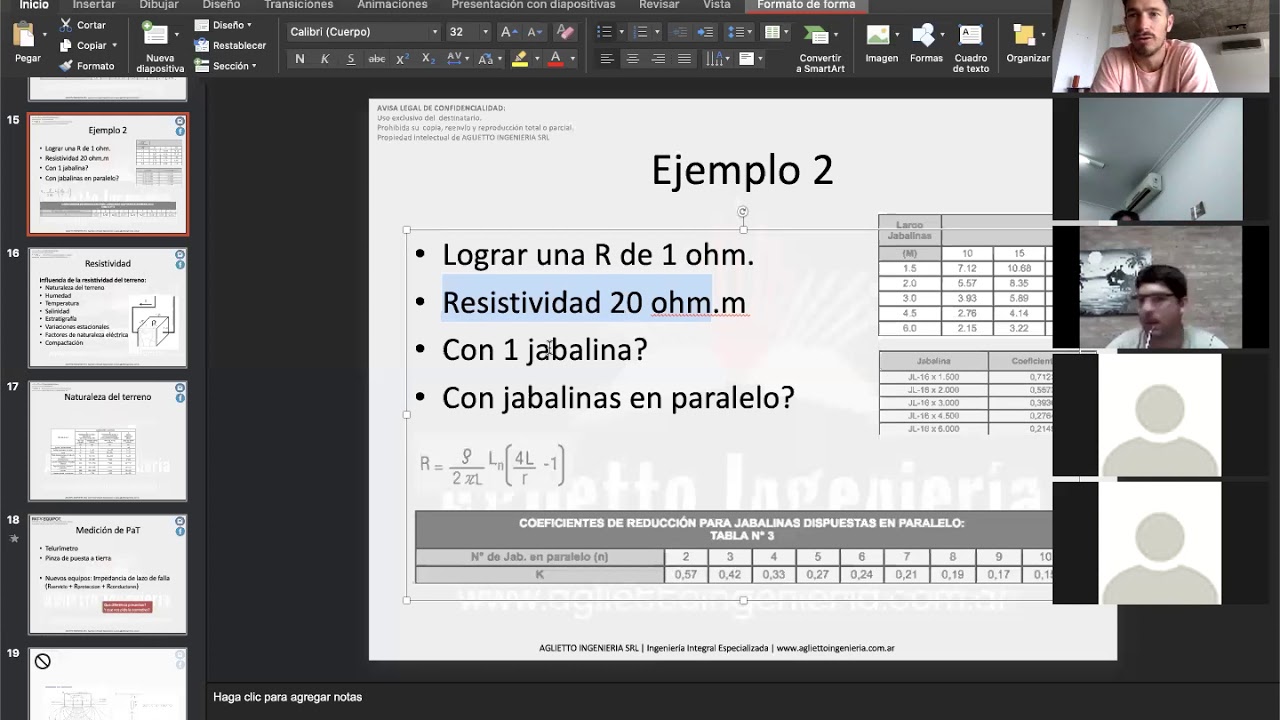1280x720 pixels.
Task: Align text right
Action: pos(659,59)
